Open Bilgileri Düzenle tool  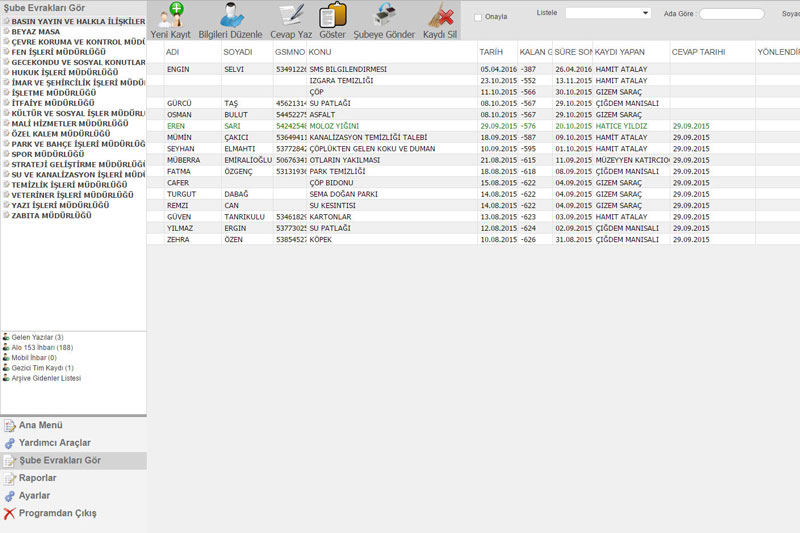(x=231, y=15)
